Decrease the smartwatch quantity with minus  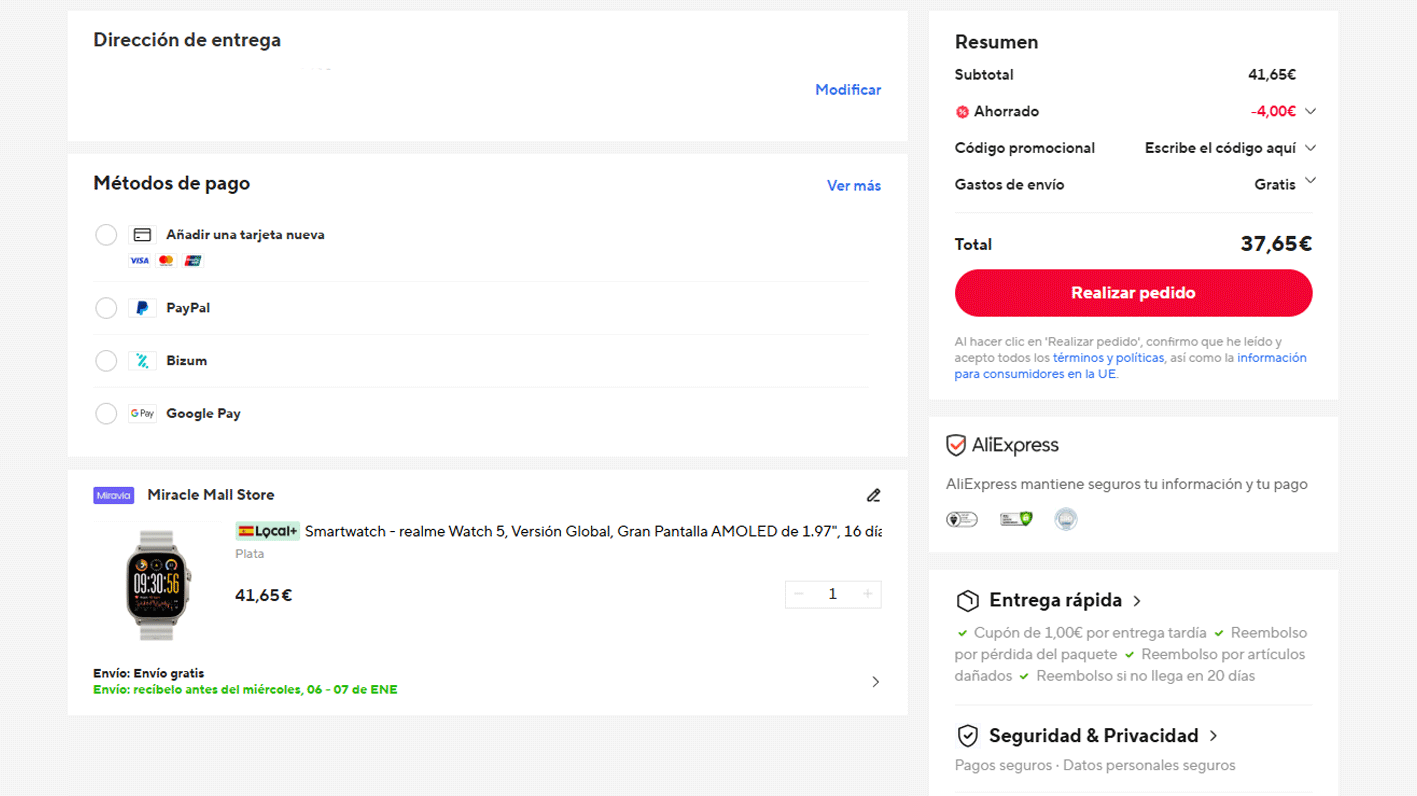point(799,594)
